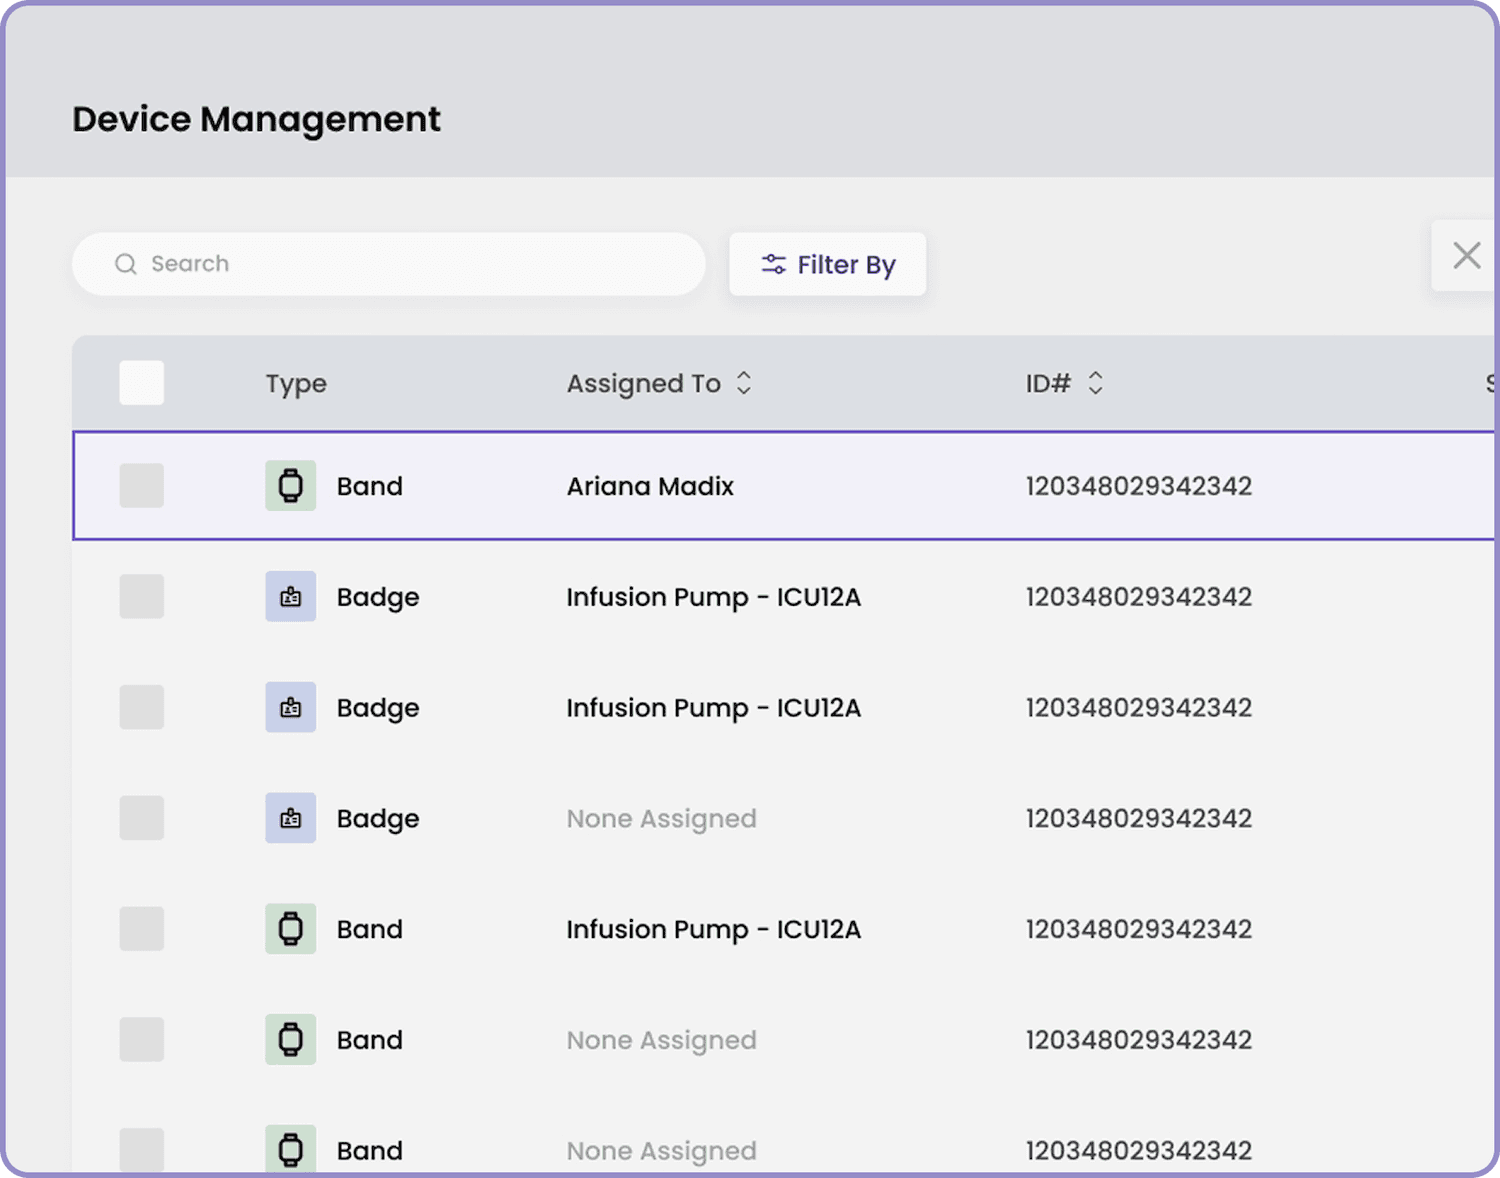Click the Badge label in None Assigned row
Screen dimensions: 1500x1178
[x=378, y=819]
